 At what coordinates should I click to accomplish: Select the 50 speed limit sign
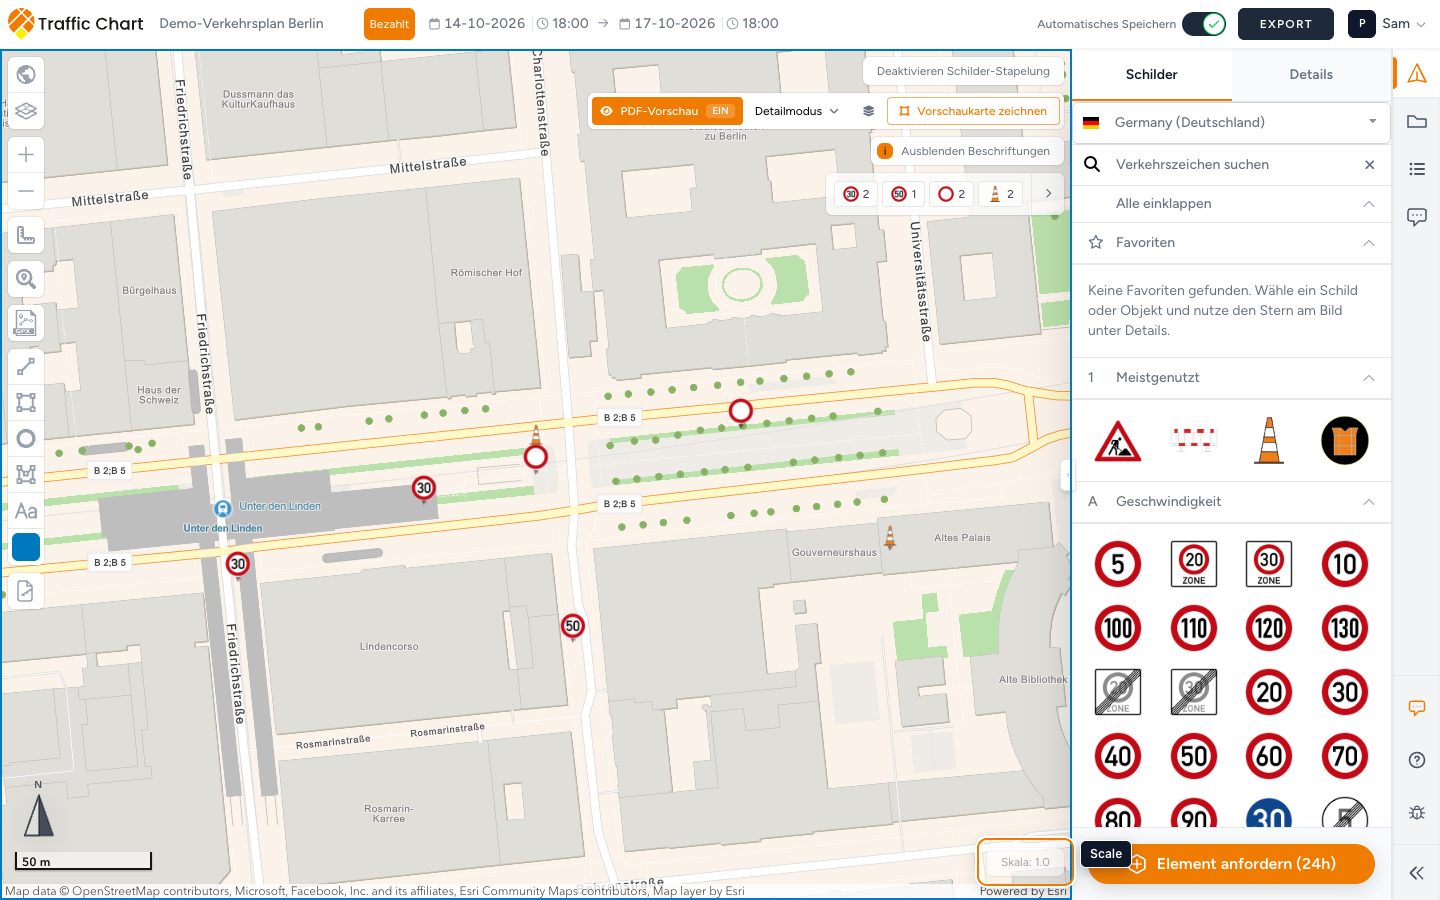(x=1194, y=756)
